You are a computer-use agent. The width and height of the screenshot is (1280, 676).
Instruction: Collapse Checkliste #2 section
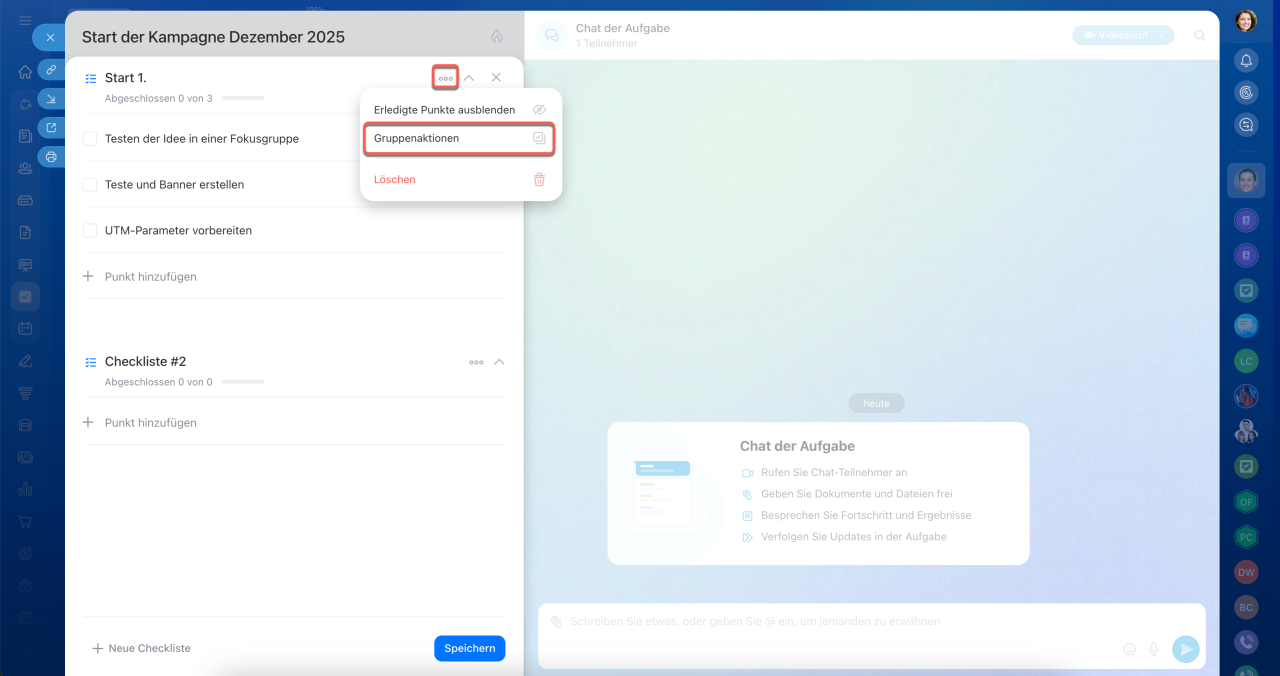pyautogui.click(x=500, y=362)
